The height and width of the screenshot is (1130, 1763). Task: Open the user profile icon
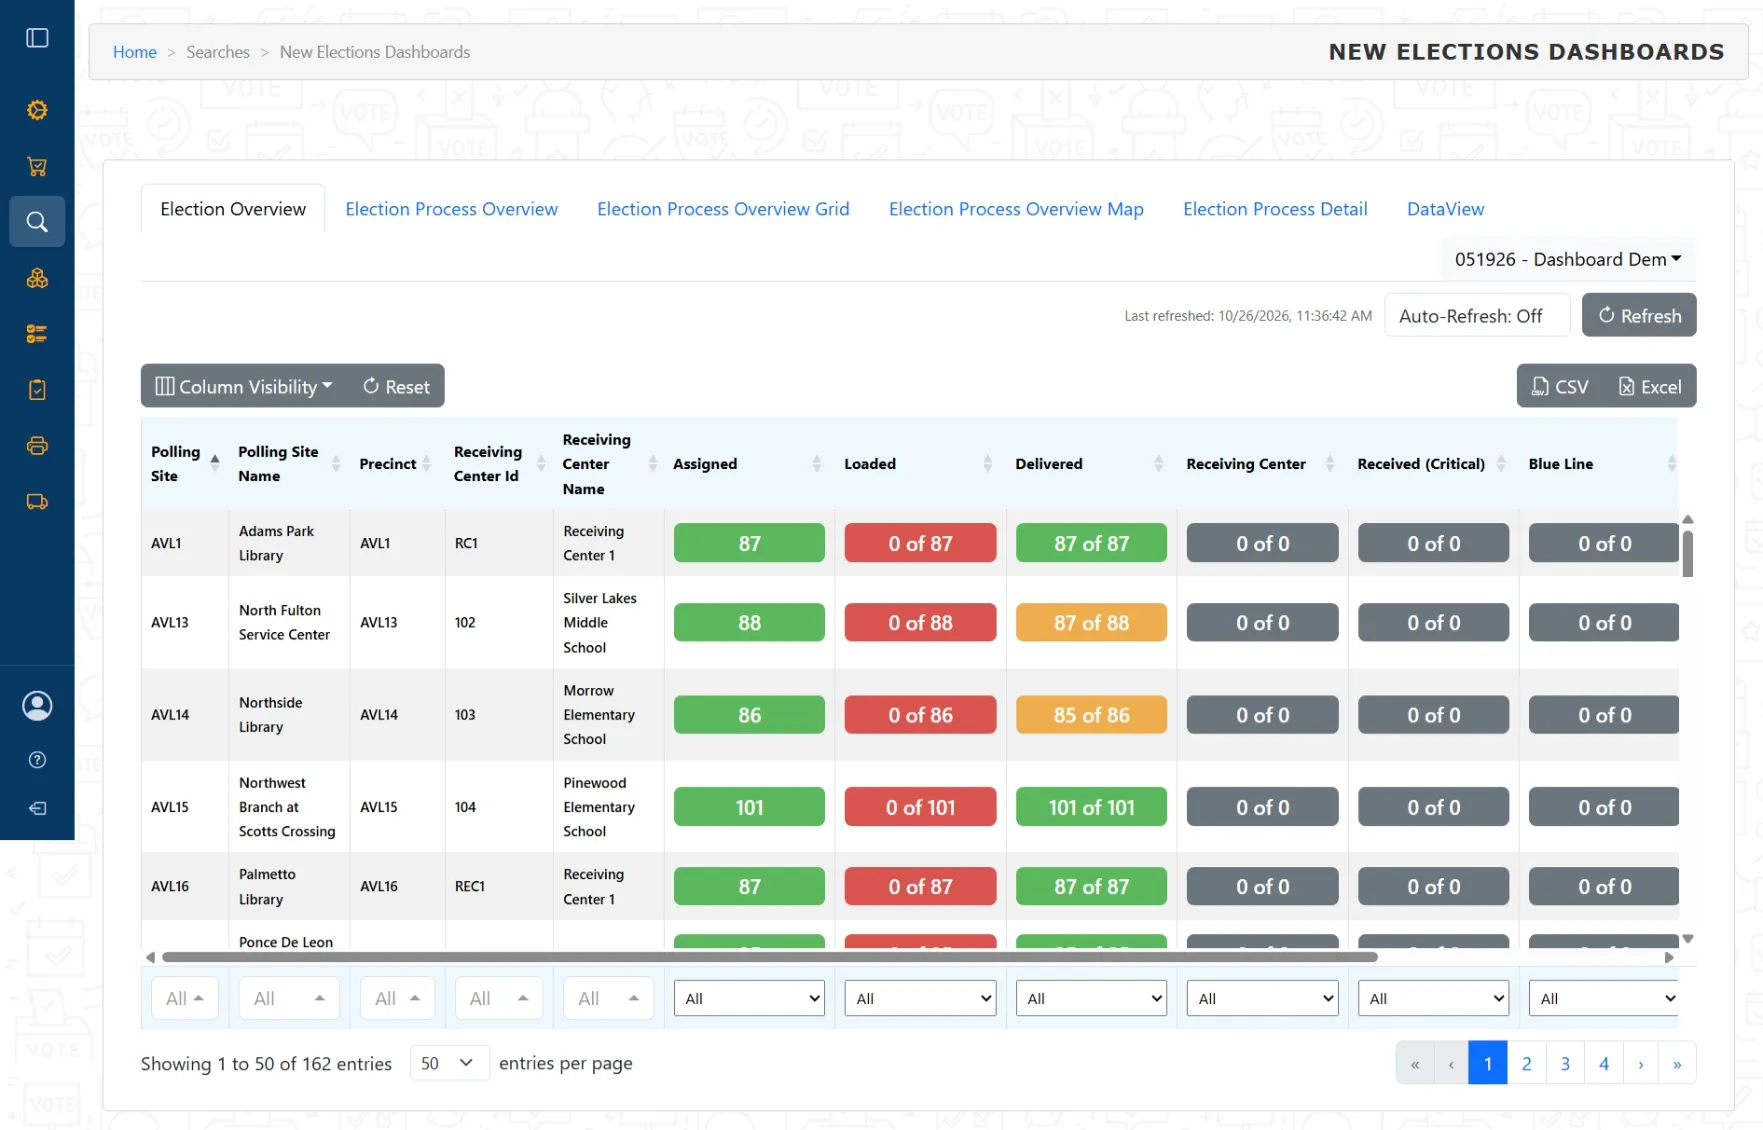click(37, 706)
